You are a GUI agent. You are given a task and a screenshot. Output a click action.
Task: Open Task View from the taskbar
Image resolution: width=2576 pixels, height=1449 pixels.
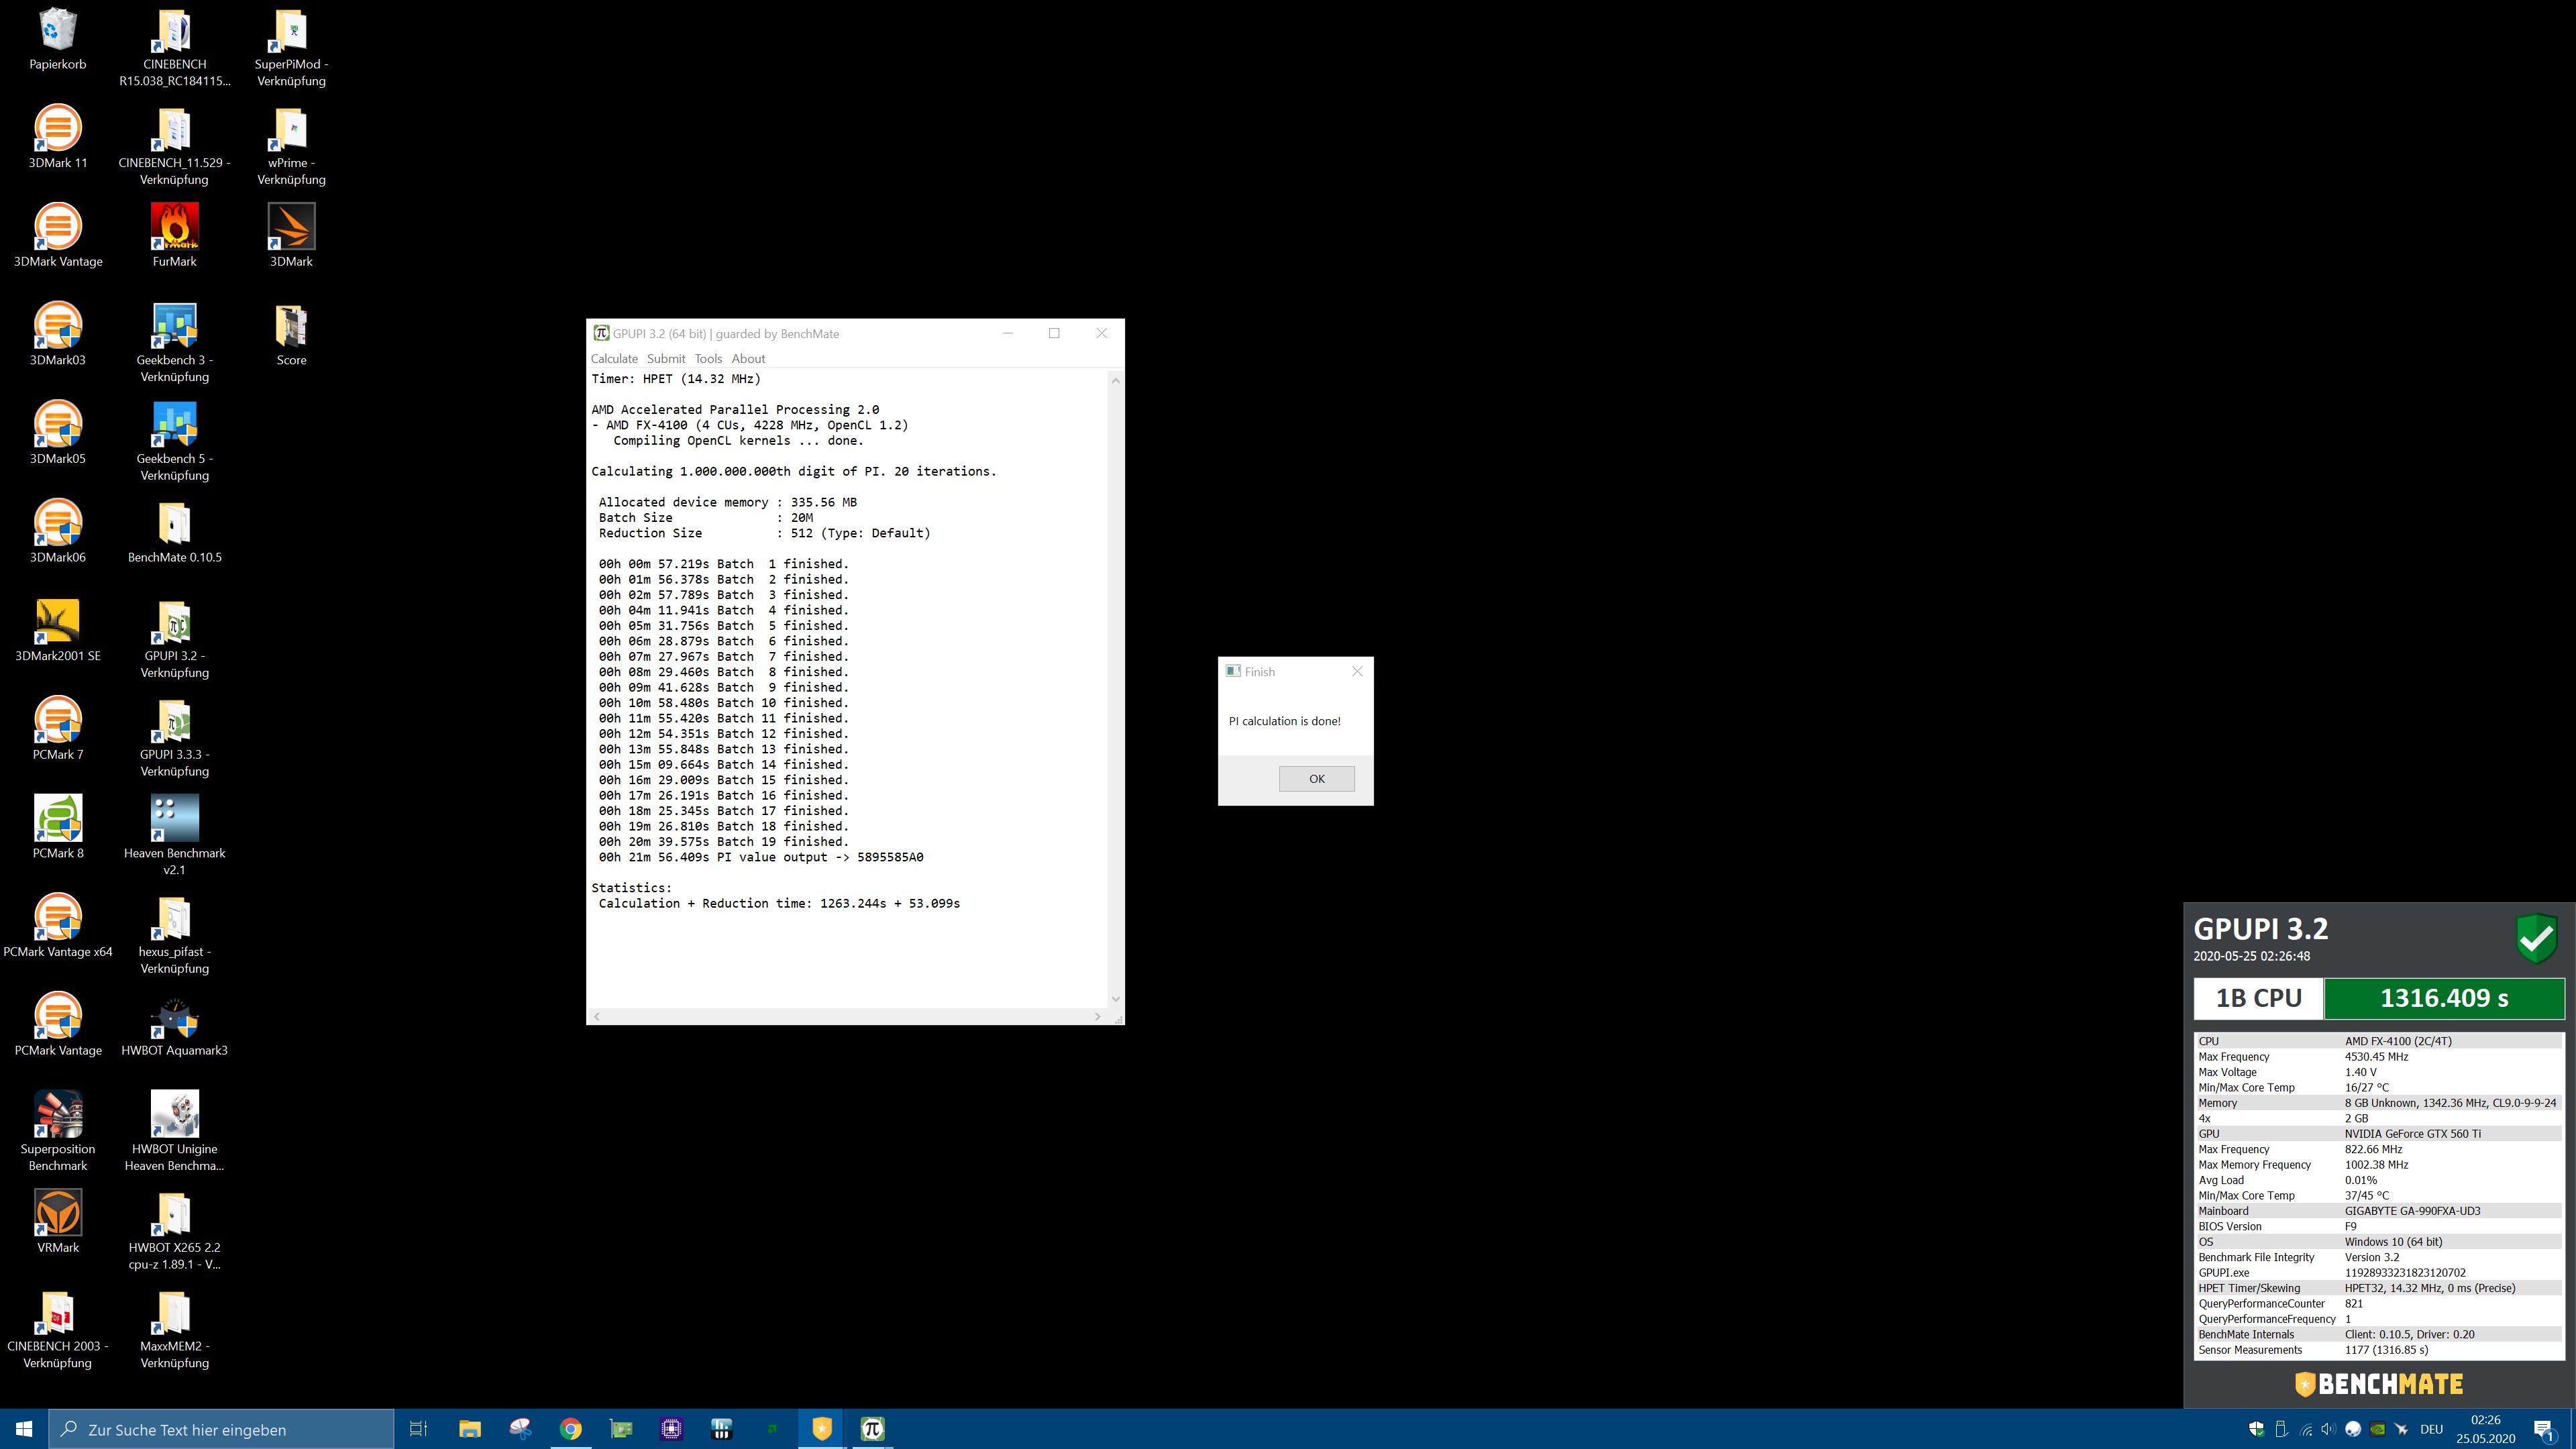point(419,1429)
